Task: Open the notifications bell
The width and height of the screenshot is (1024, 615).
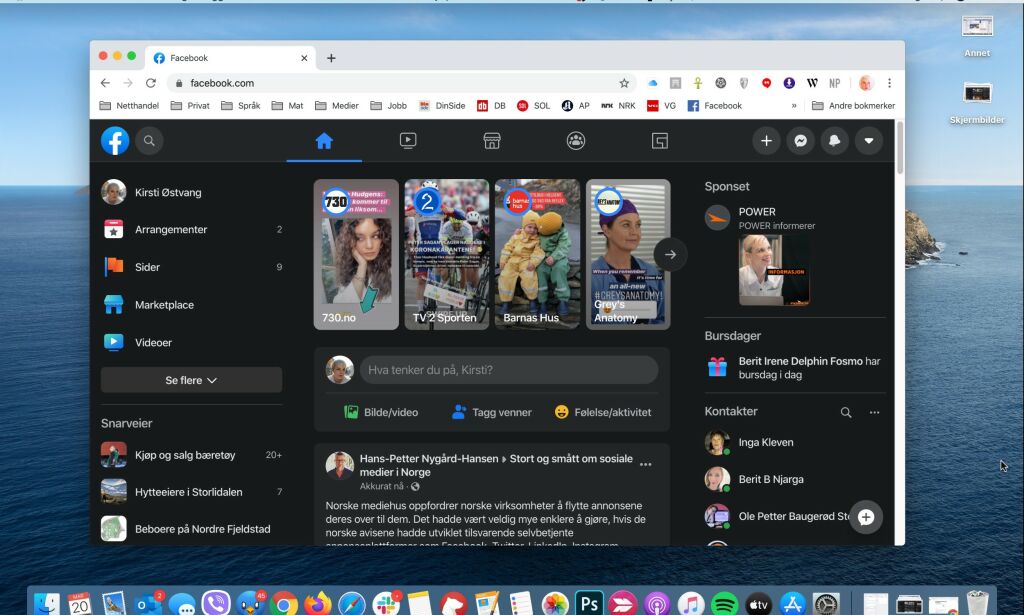Action: 835,140
